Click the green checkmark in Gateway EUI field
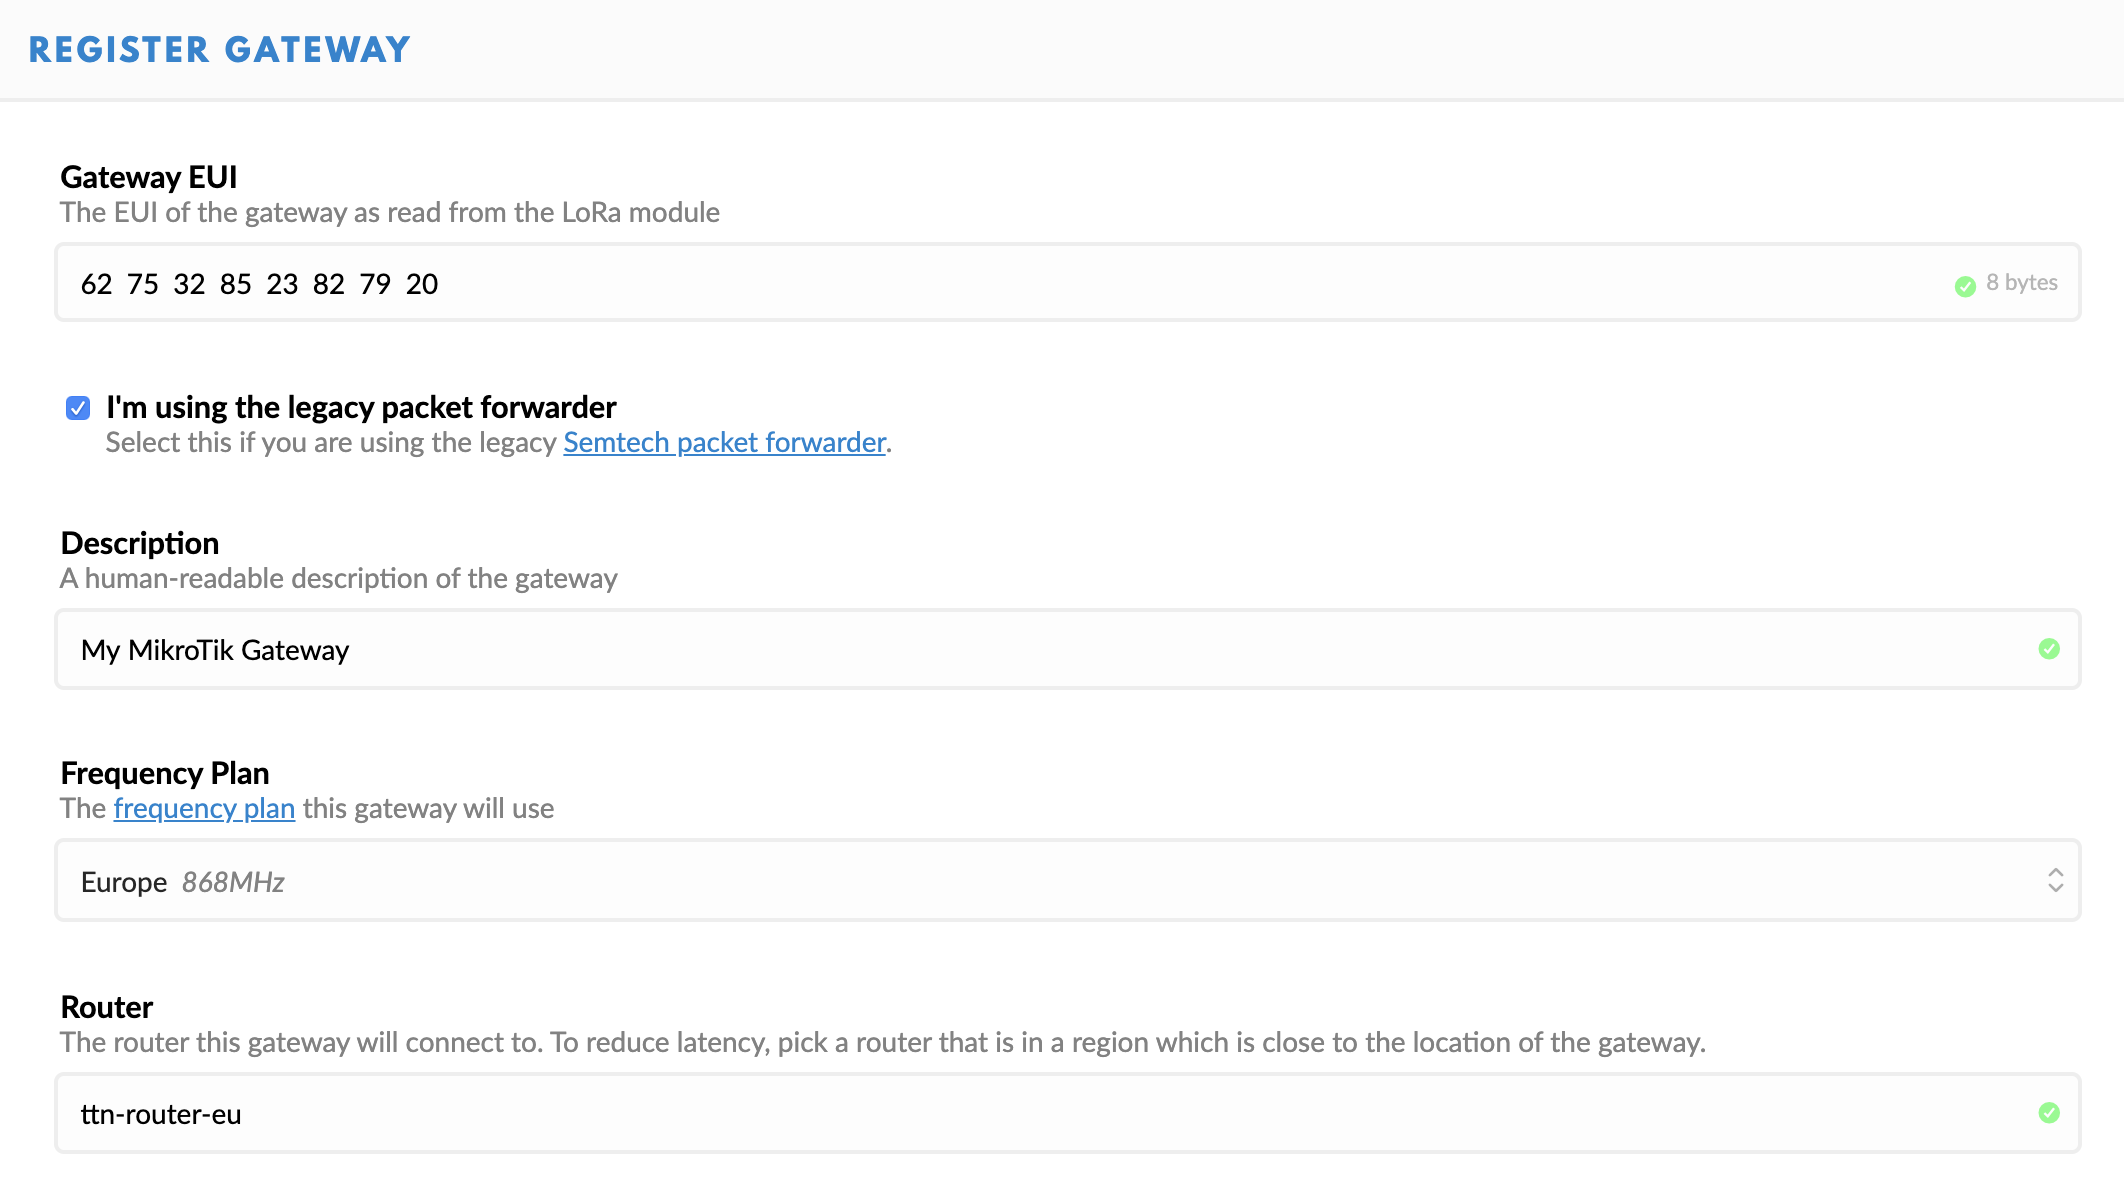Screen dimensions: 2124x1192 click(x=1965, y=286)
